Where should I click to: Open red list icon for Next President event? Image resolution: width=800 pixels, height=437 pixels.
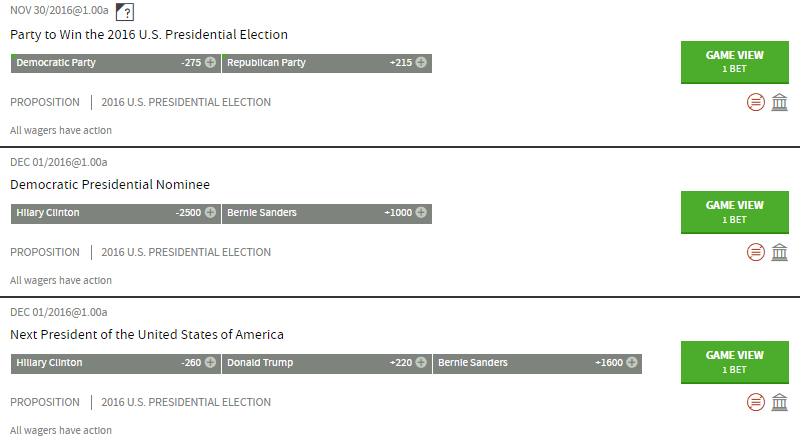click(756, 402)
